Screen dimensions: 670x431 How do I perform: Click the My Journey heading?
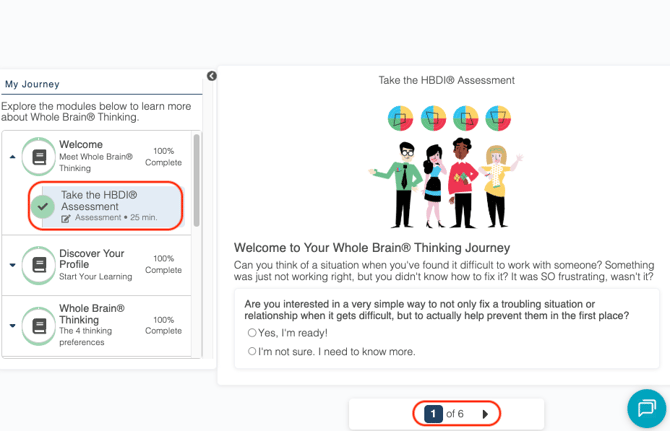32,84
